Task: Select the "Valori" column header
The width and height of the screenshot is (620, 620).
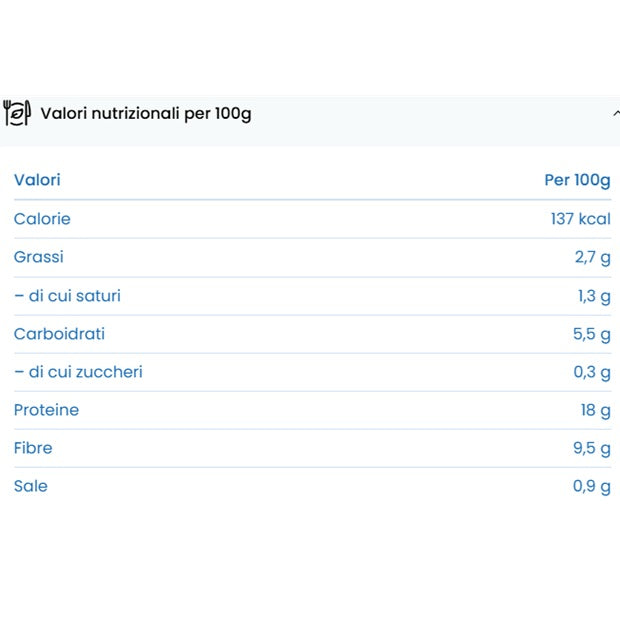Action: point(37,180)
